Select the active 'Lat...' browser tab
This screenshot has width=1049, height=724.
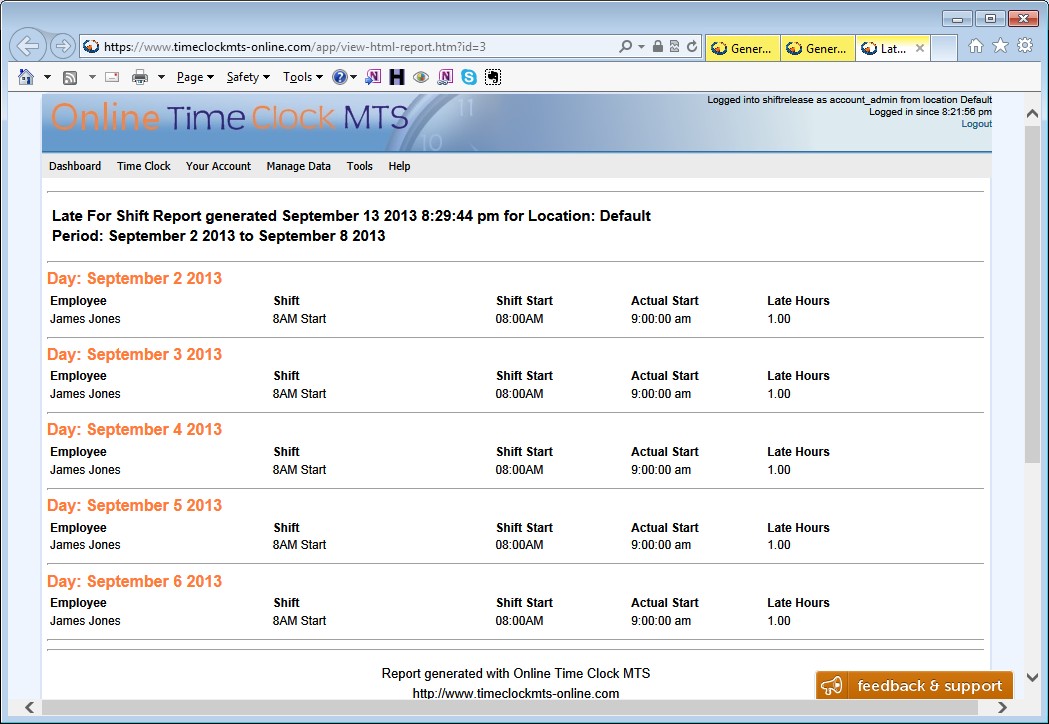click(892, 48)
